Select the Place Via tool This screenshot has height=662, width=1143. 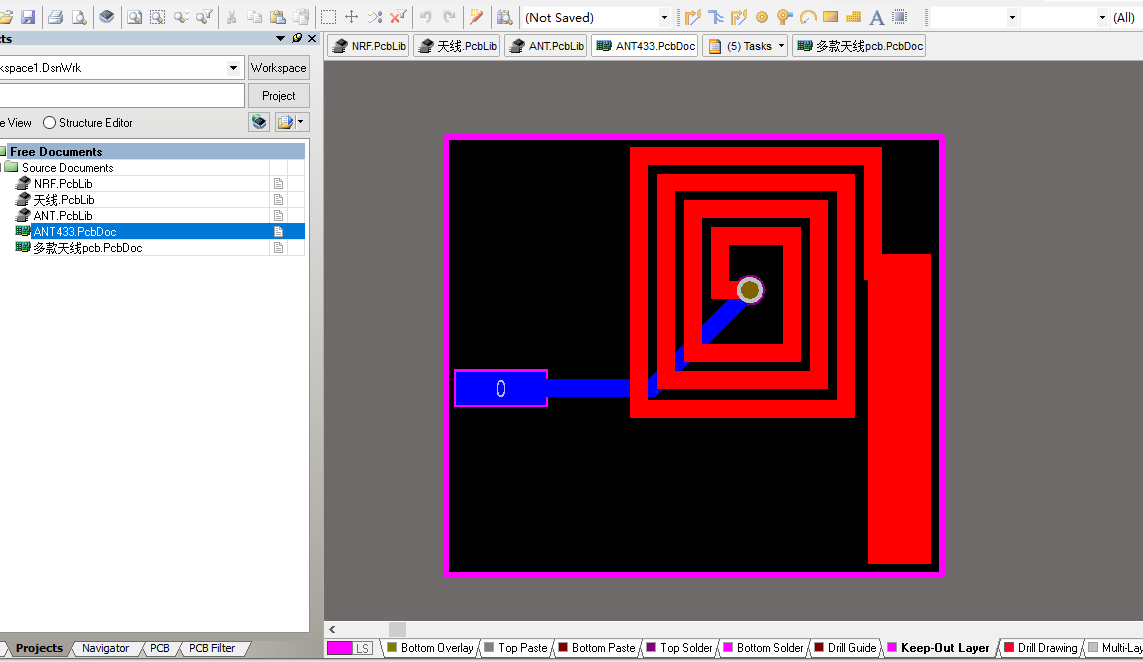coord(784,17)
